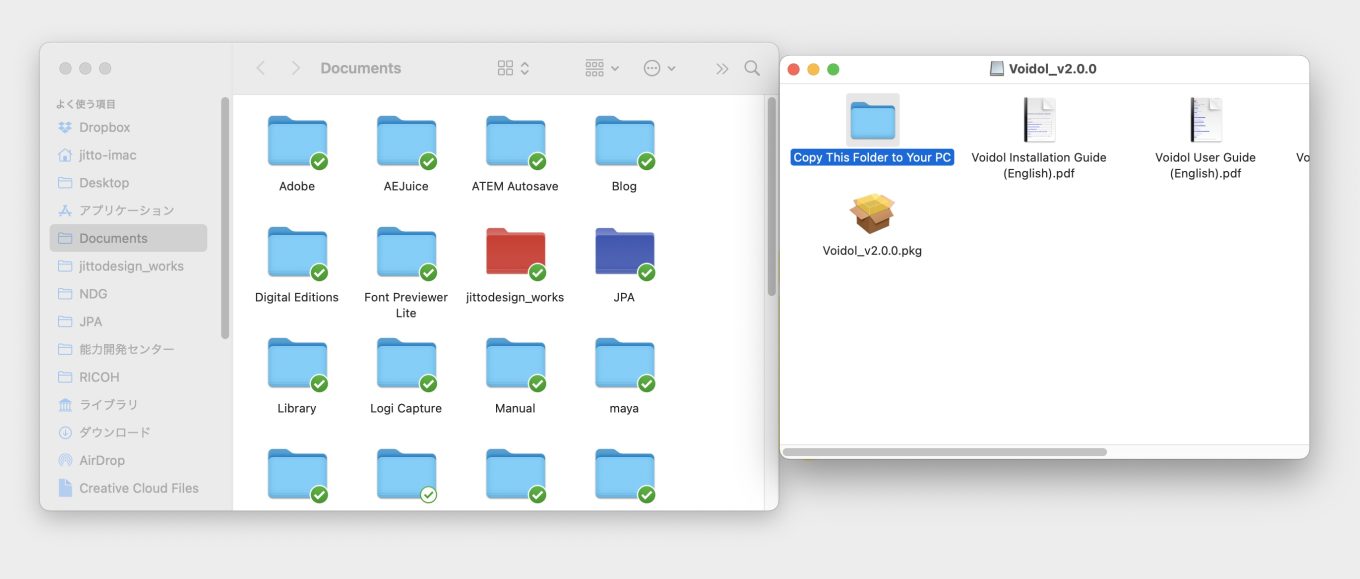Select Dropbox in the sidebar
The image size is (1360, 579).
(x=105, y=127)
